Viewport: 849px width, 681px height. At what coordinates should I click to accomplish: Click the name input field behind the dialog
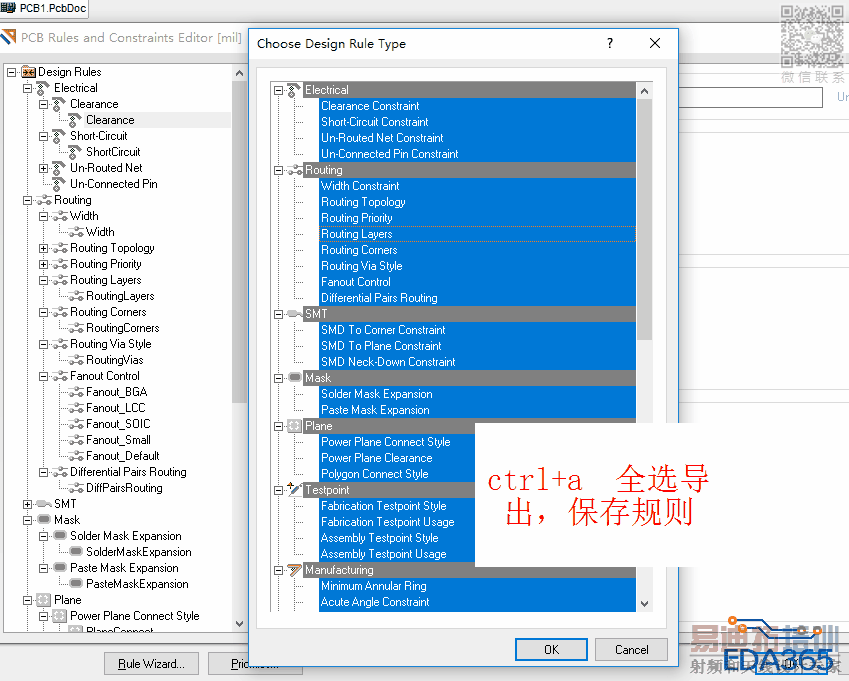tap(750, 98)
